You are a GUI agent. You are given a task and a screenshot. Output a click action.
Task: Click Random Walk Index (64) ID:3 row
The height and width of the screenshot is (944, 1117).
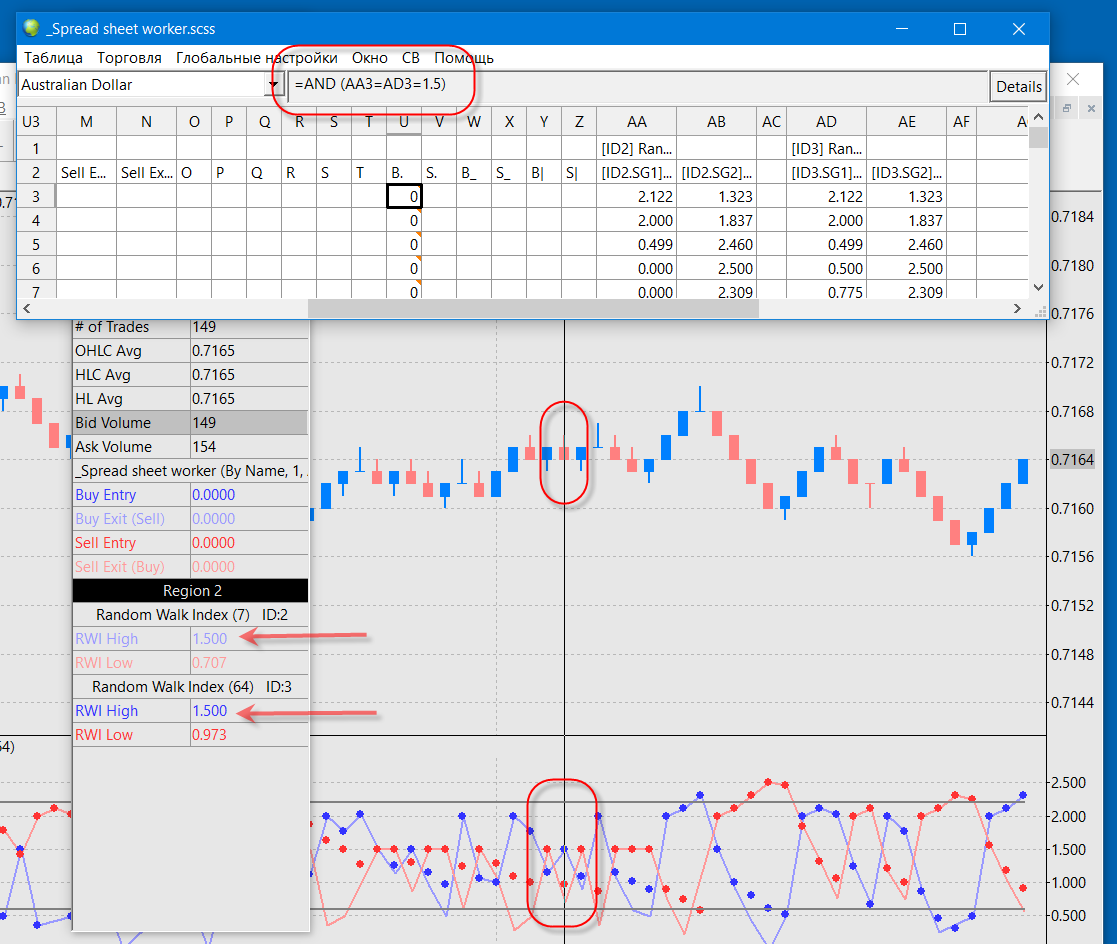pyautogui.click(x=190, y=687)
